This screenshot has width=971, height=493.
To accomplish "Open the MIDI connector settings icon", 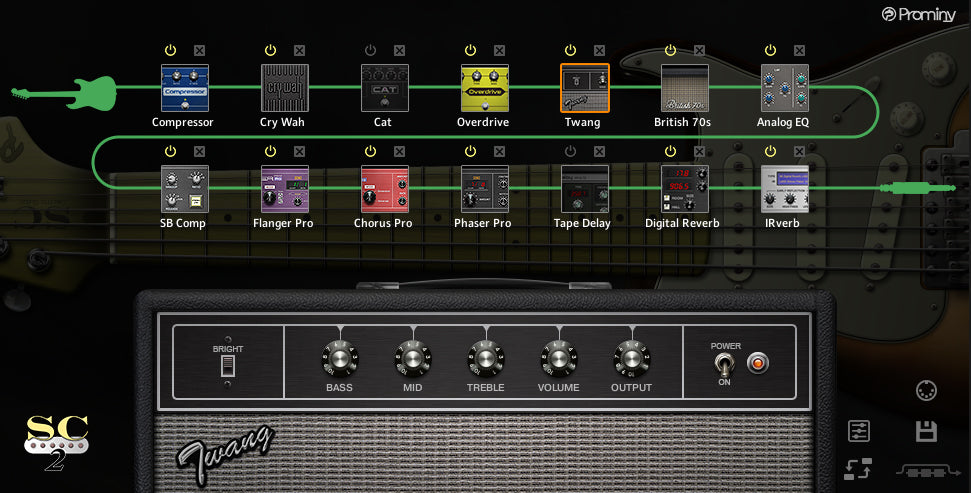I will click(x=926, y=391).
